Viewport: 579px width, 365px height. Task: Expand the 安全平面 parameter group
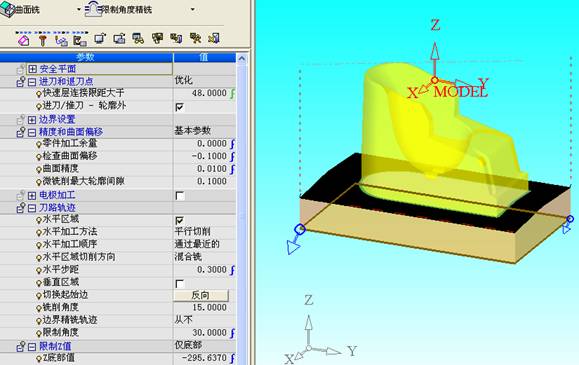point(32,69)
